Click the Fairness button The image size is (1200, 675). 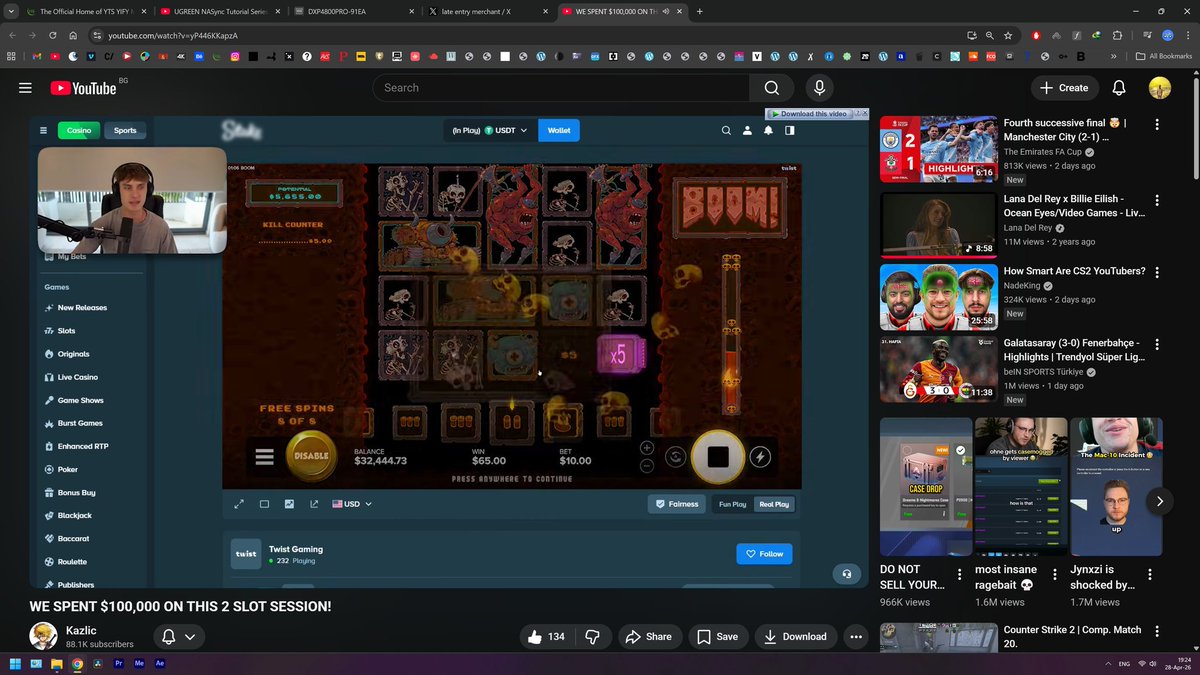click(677, 504)
